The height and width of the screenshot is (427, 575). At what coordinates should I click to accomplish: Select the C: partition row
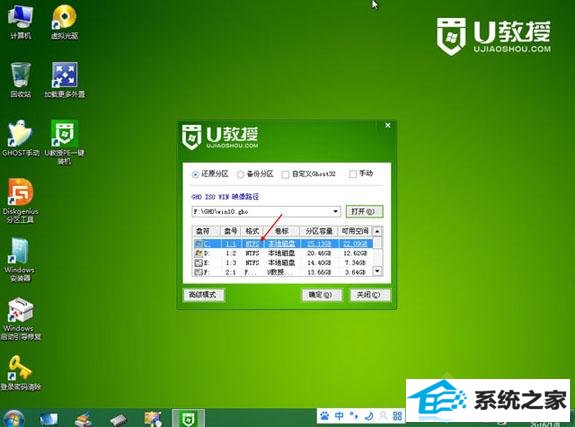click(x=283, y=244)
